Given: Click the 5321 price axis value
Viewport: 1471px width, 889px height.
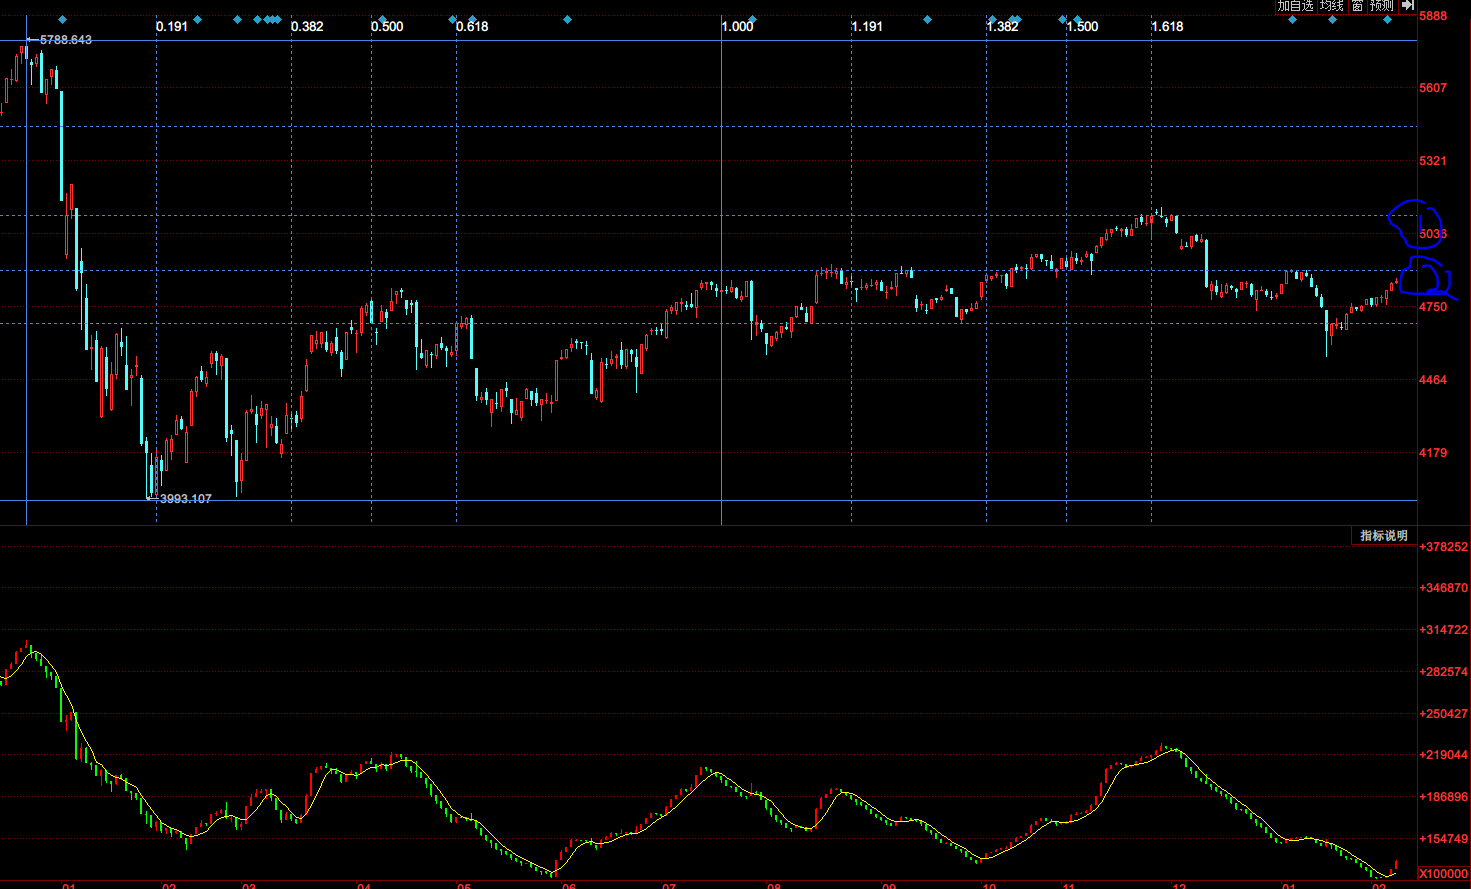Looking at the screenshot, I should [1433, 160].
